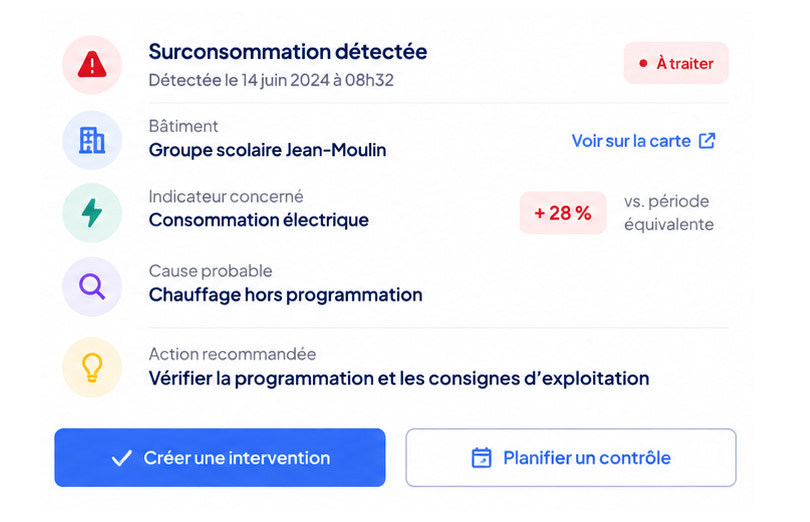Click the yellow lightbulb icon
Image resolution: width=810 pixels, height=522 pixels.
point(92,367)
